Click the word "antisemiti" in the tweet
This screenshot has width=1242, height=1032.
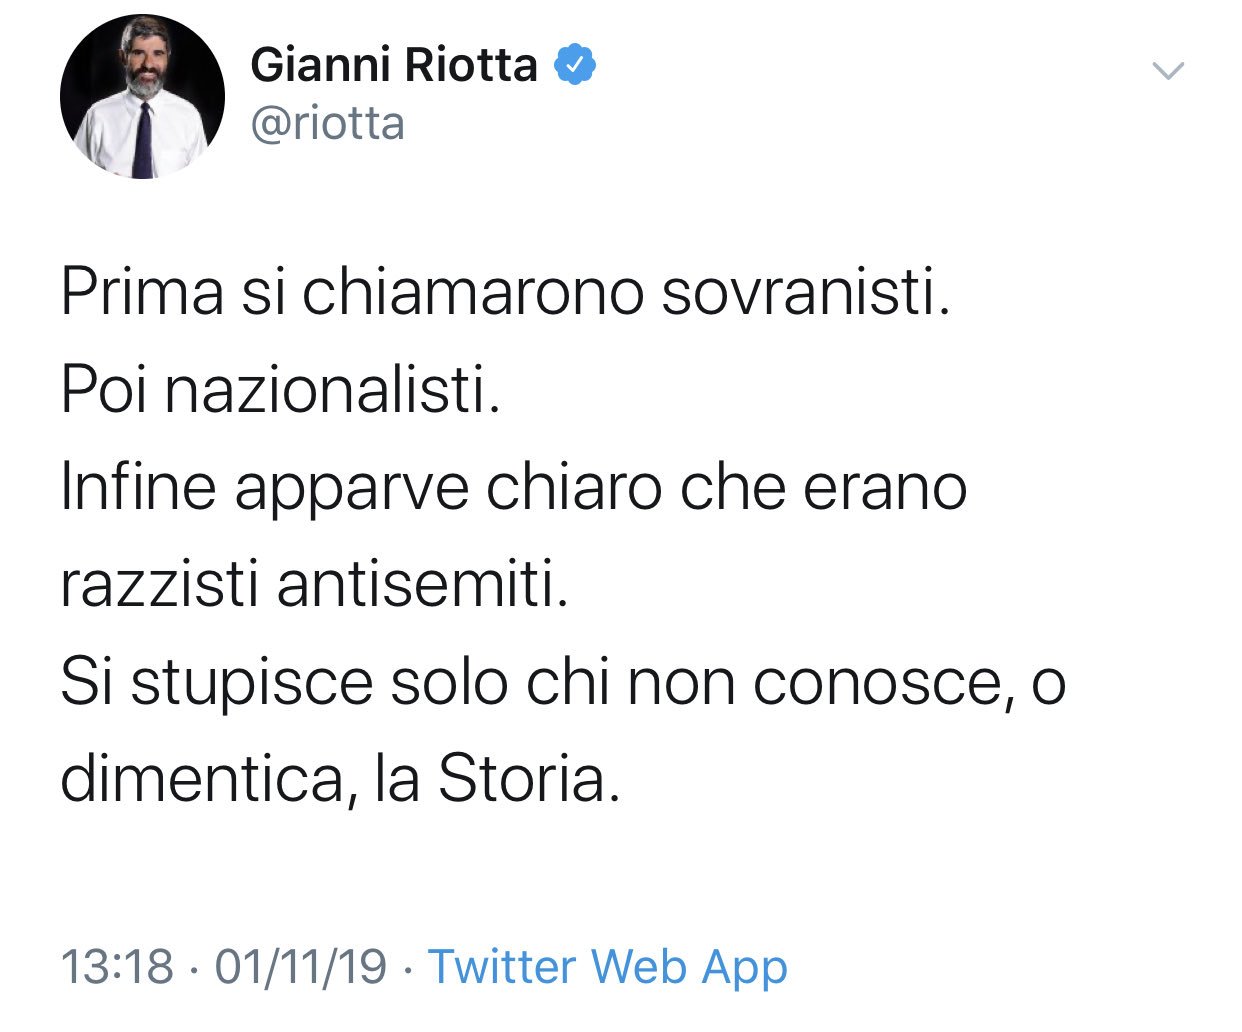coord(422,584)
